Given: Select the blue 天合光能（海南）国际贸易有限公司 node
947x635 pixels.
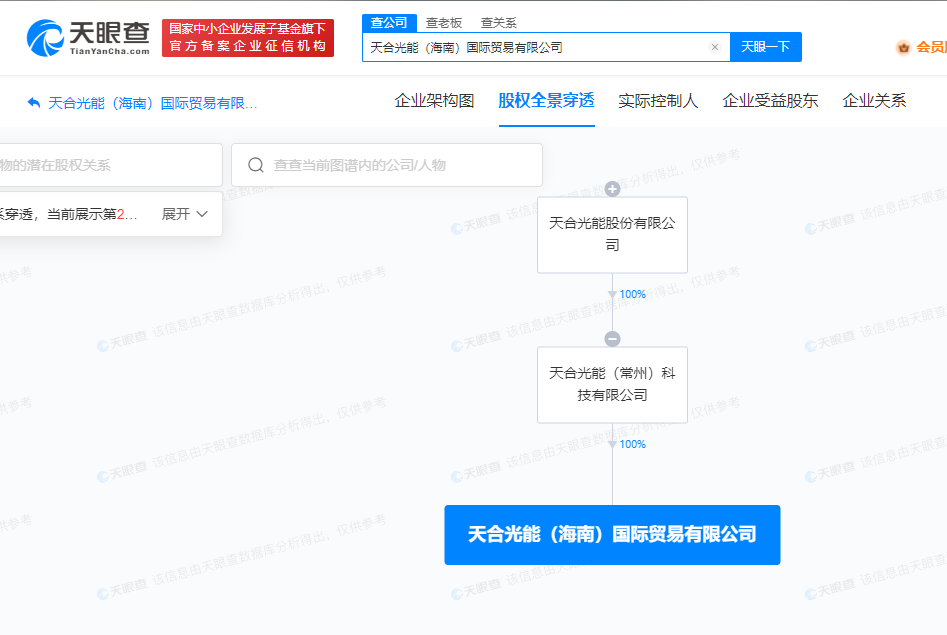Looking at the screenshot, I should point(612,535).
